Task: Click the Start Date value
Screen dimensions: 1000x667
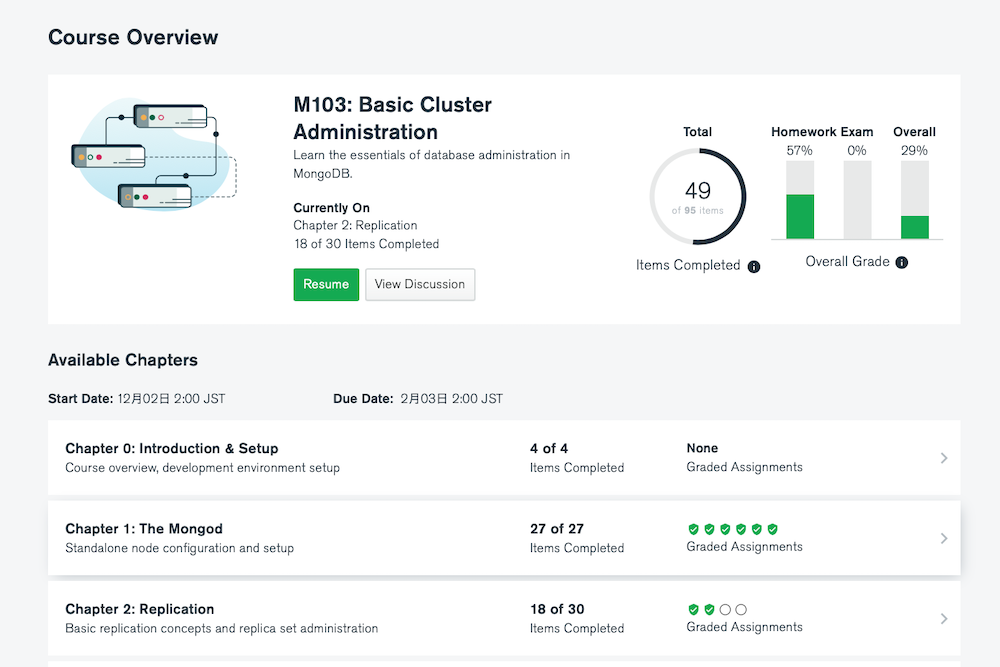Action: [x=171, y=399]
